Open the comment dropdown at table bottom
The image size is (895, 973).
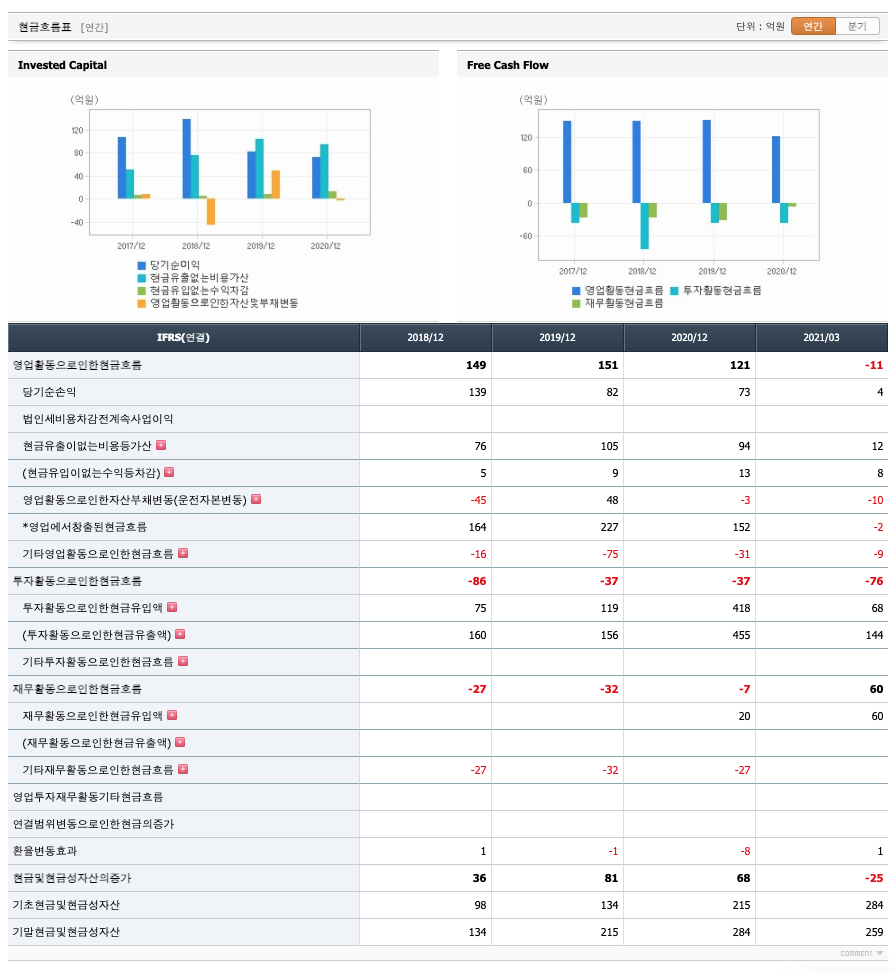[861, 953]
